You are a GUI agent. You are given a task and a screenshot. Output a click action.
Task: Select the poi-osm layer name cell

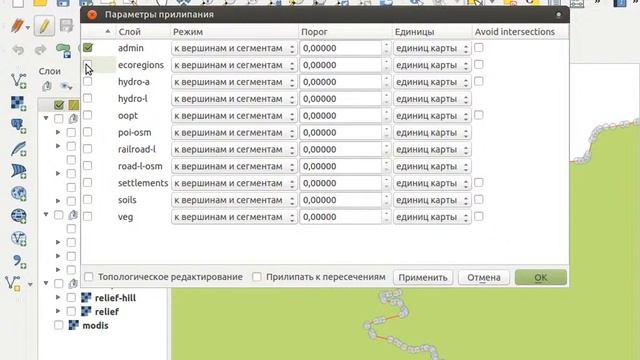click(134, 133)
